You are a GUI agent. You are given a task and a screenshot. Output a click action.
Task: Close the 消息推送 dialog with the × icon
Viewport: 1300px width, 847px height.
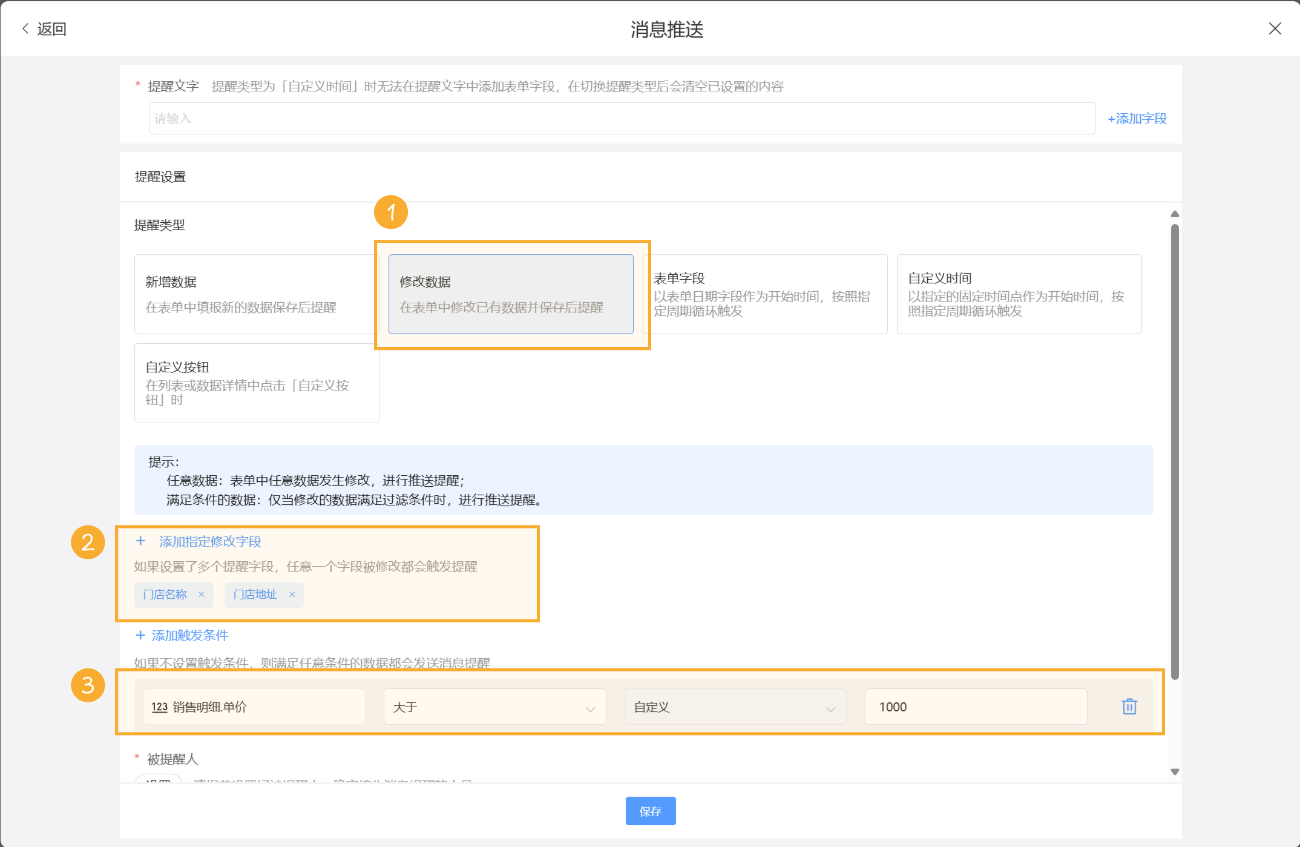pos(1275,28)
